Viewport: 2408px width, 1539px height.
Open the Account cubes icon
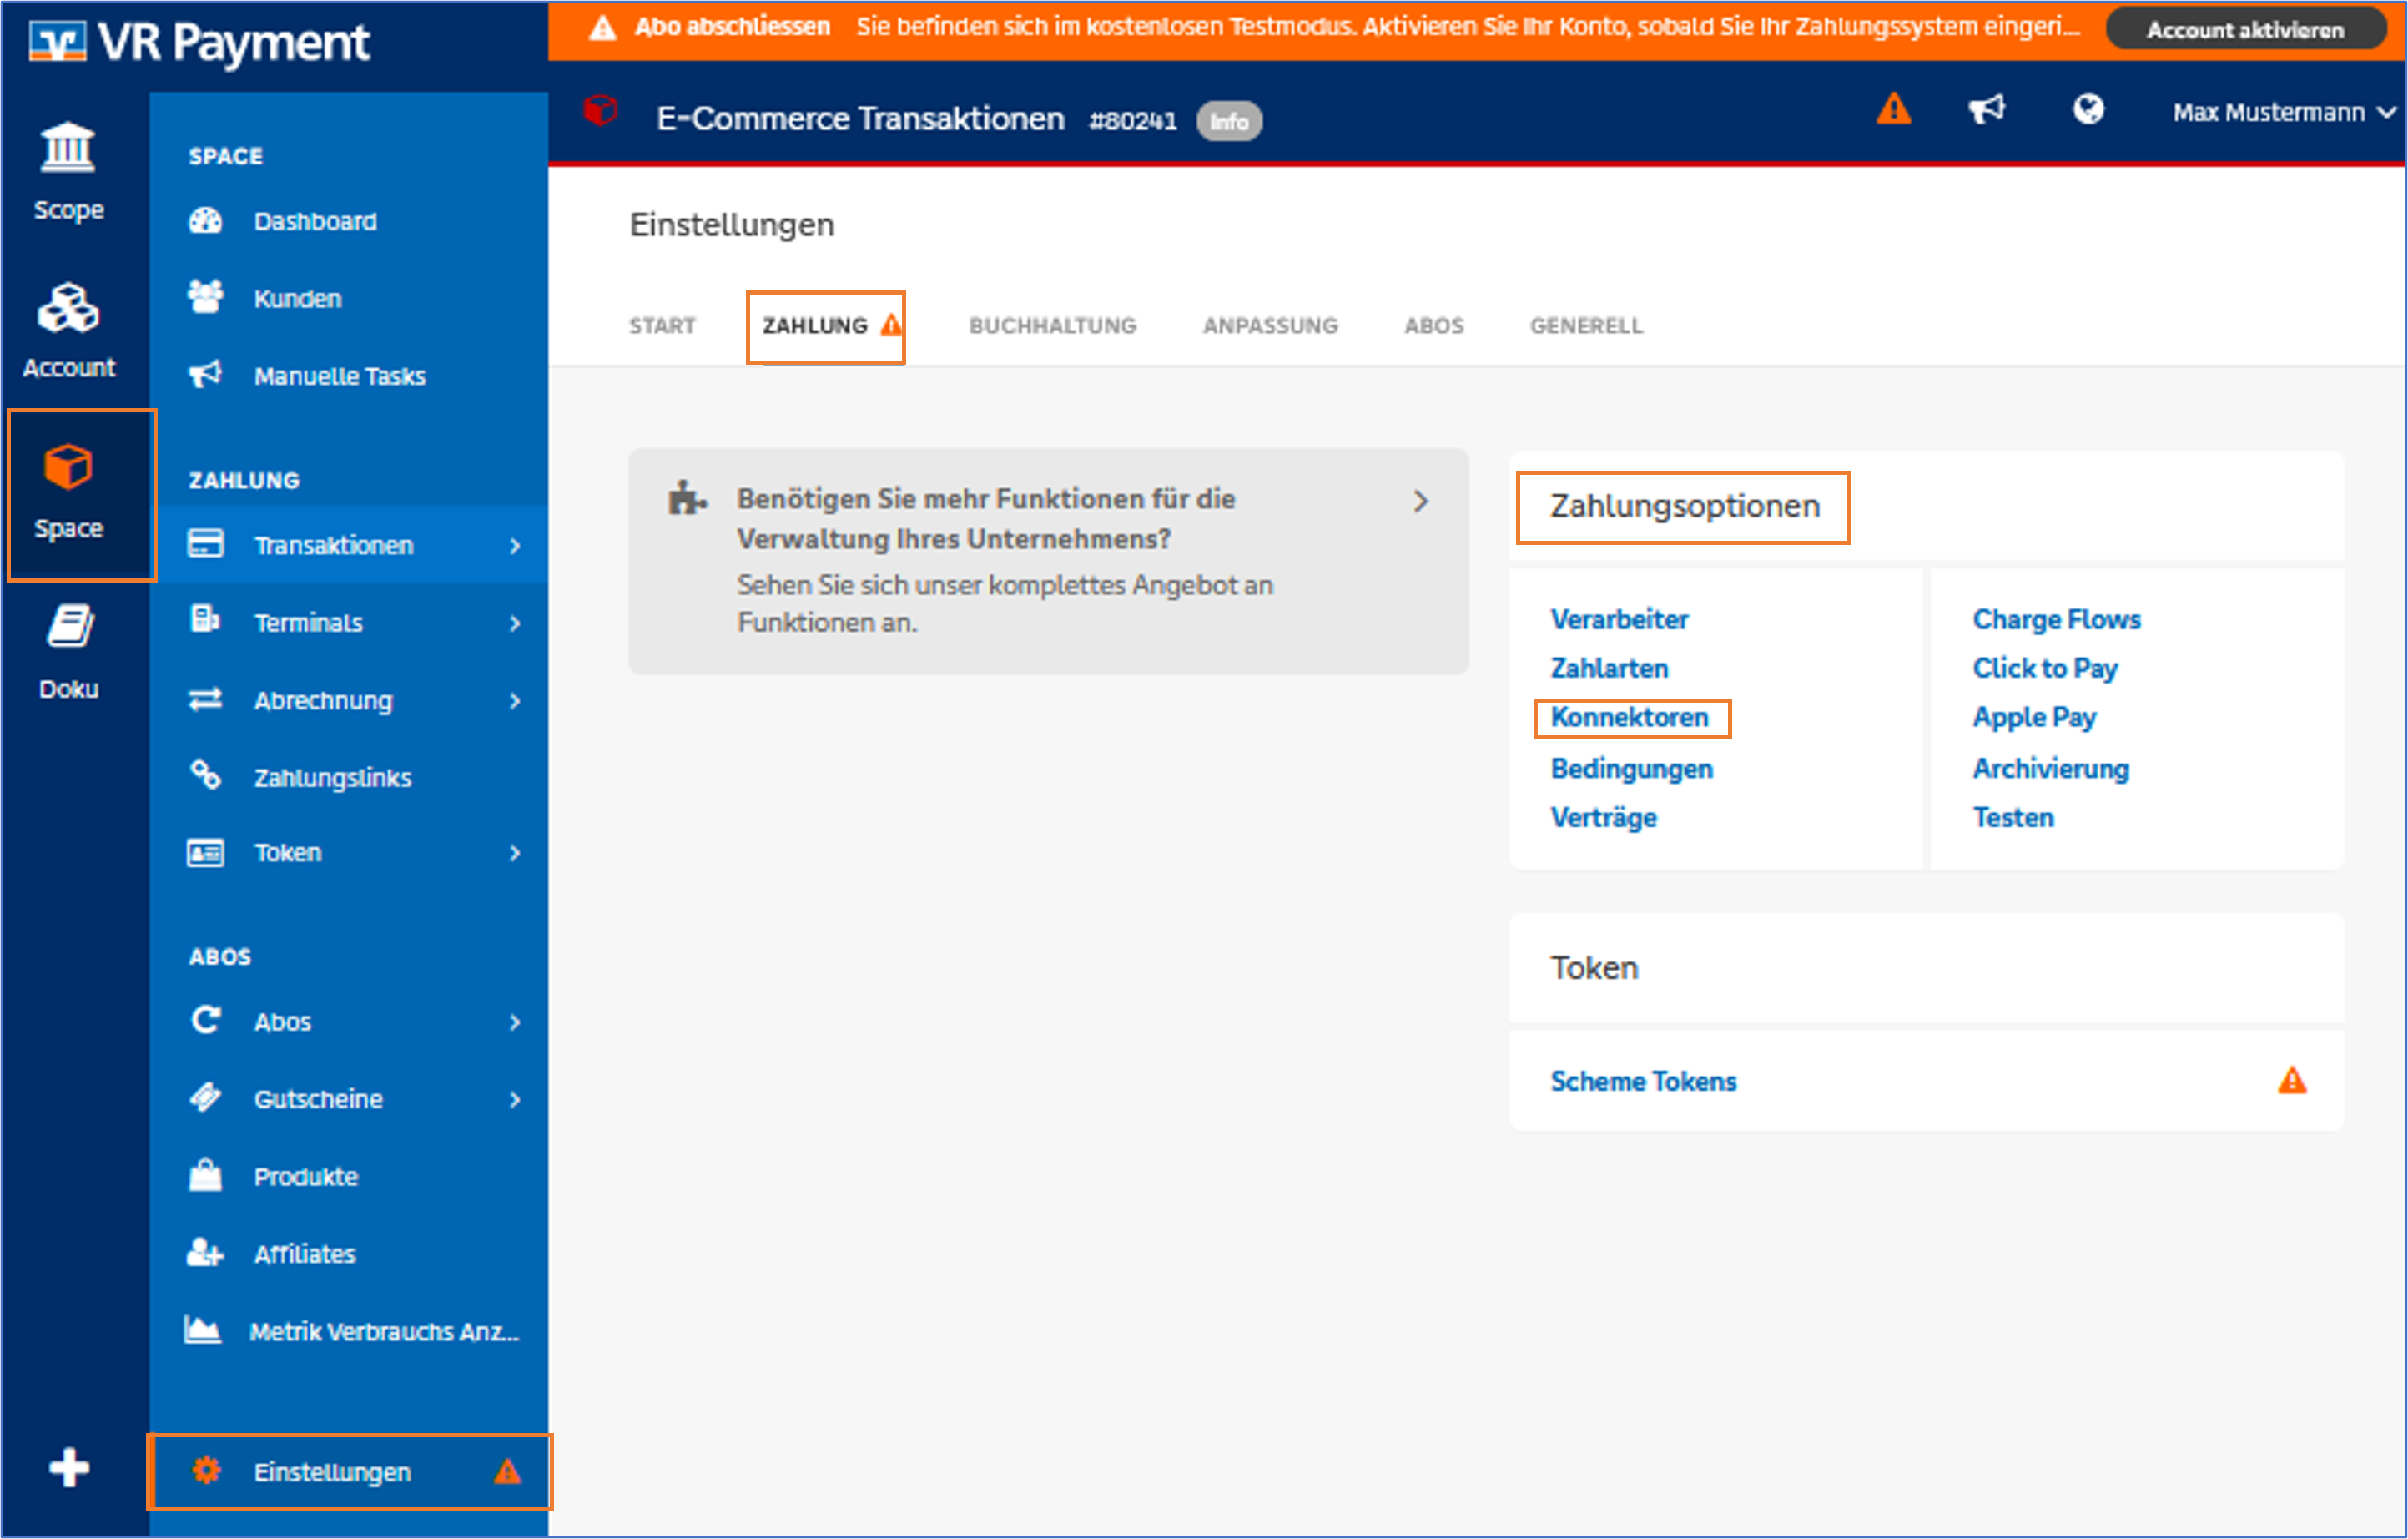[68, 307]
